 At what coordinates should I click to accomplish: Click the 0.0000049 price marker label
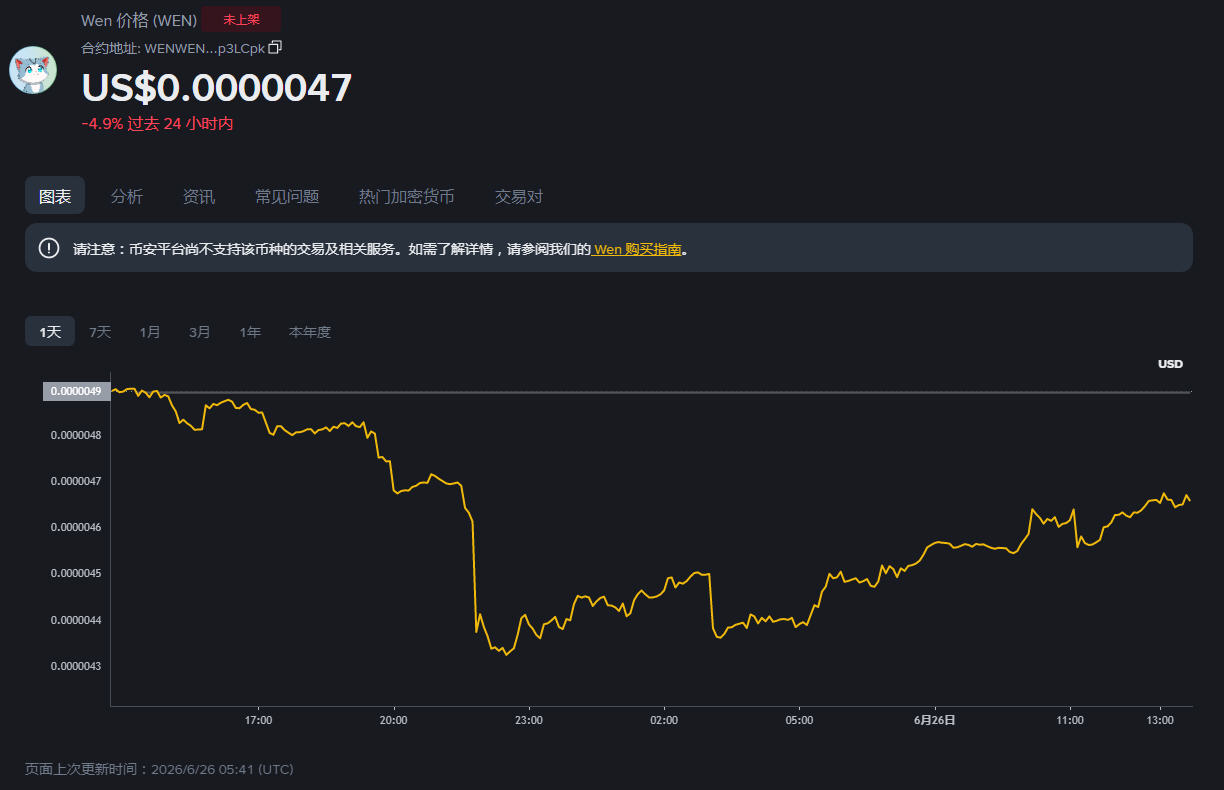point(76,391)
